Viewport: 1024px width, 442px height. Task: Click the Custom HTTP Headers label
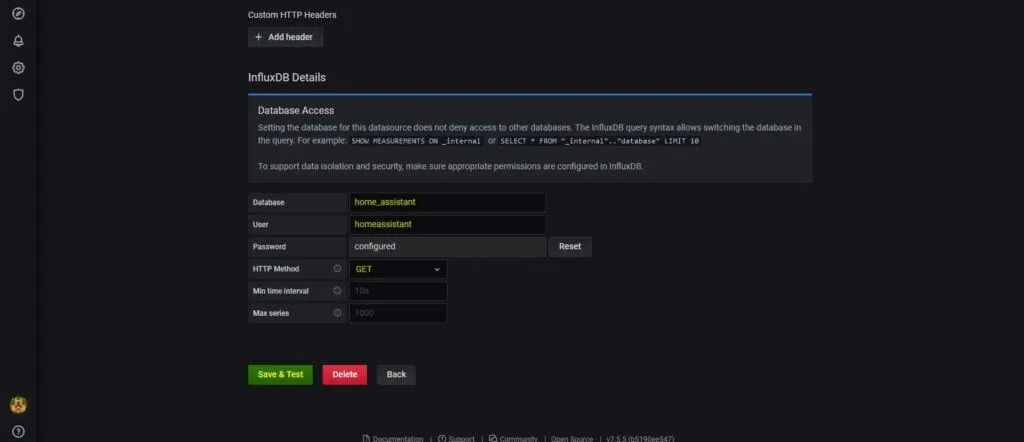pos(293,14)
